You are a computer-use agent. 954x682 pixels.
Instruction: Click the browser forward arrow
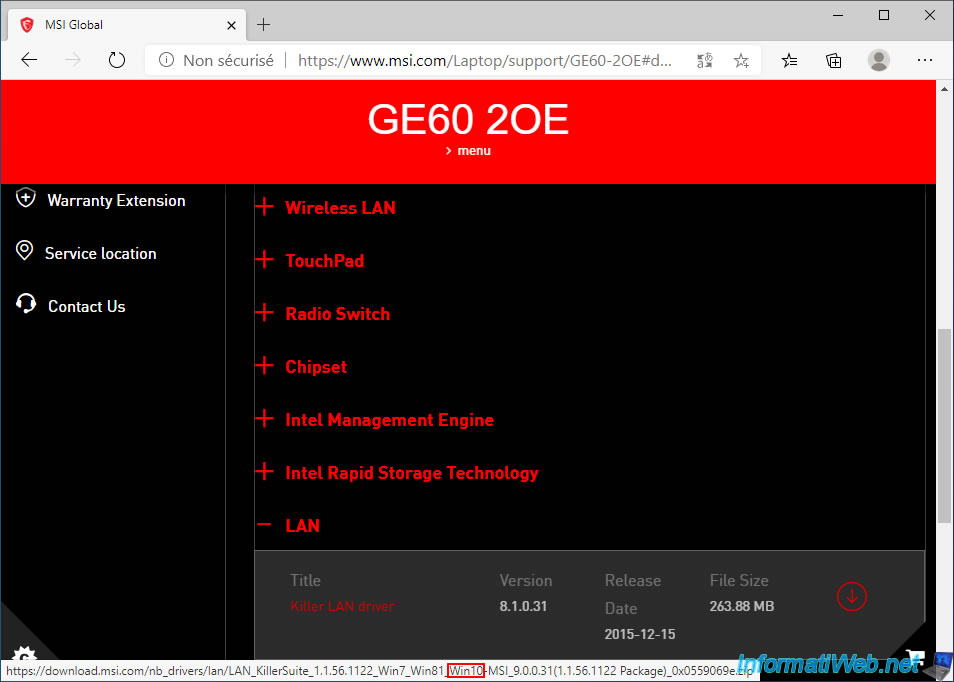coord(72,60)
